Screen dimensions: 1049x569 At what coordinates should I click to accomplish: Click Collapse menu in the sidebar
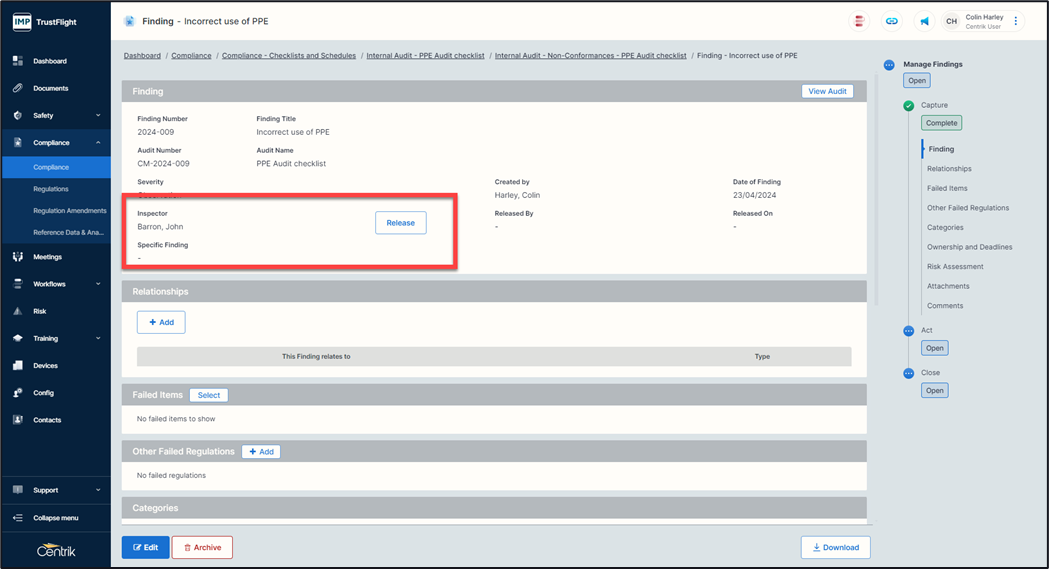[x=55, y=518]
